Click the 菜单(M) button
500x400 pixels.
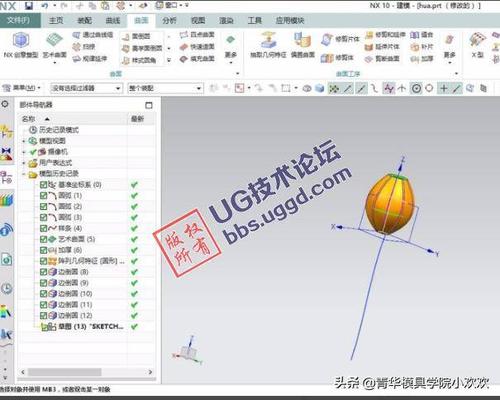tap(22, 88)
